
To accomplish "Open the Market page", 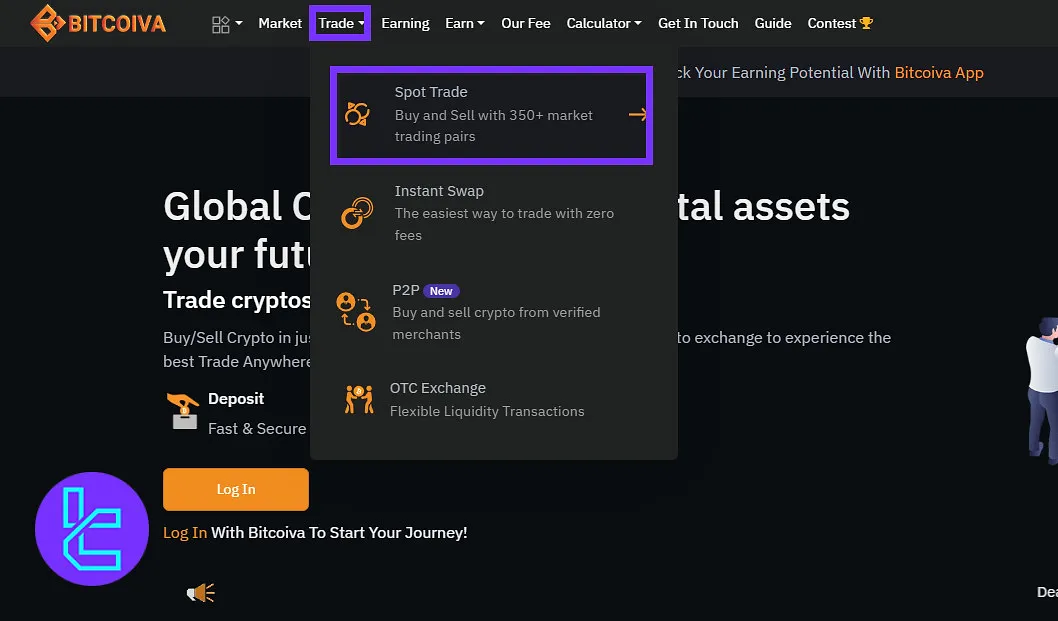I will click(x=280, y=23).
